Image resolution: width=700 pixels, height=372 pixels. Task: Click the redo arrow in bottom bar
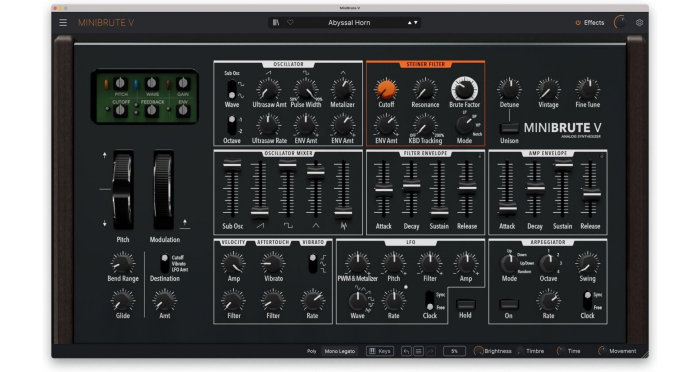point(430,351)
